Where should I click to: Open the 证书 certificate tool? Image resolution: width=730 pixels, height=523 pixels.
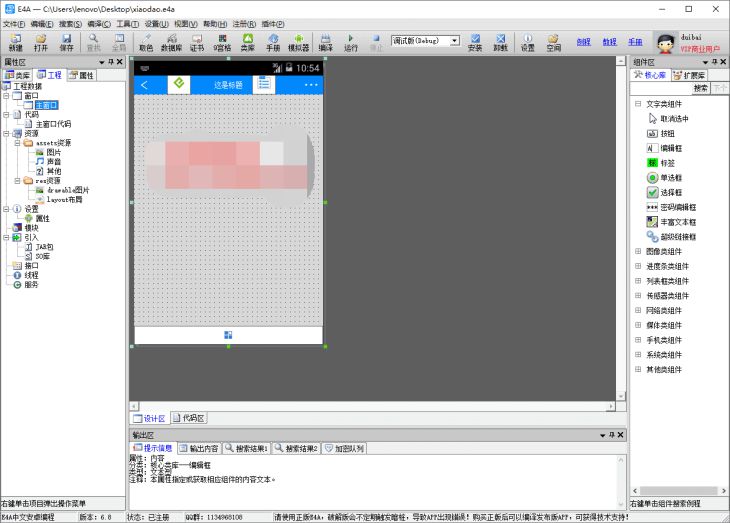197,42
